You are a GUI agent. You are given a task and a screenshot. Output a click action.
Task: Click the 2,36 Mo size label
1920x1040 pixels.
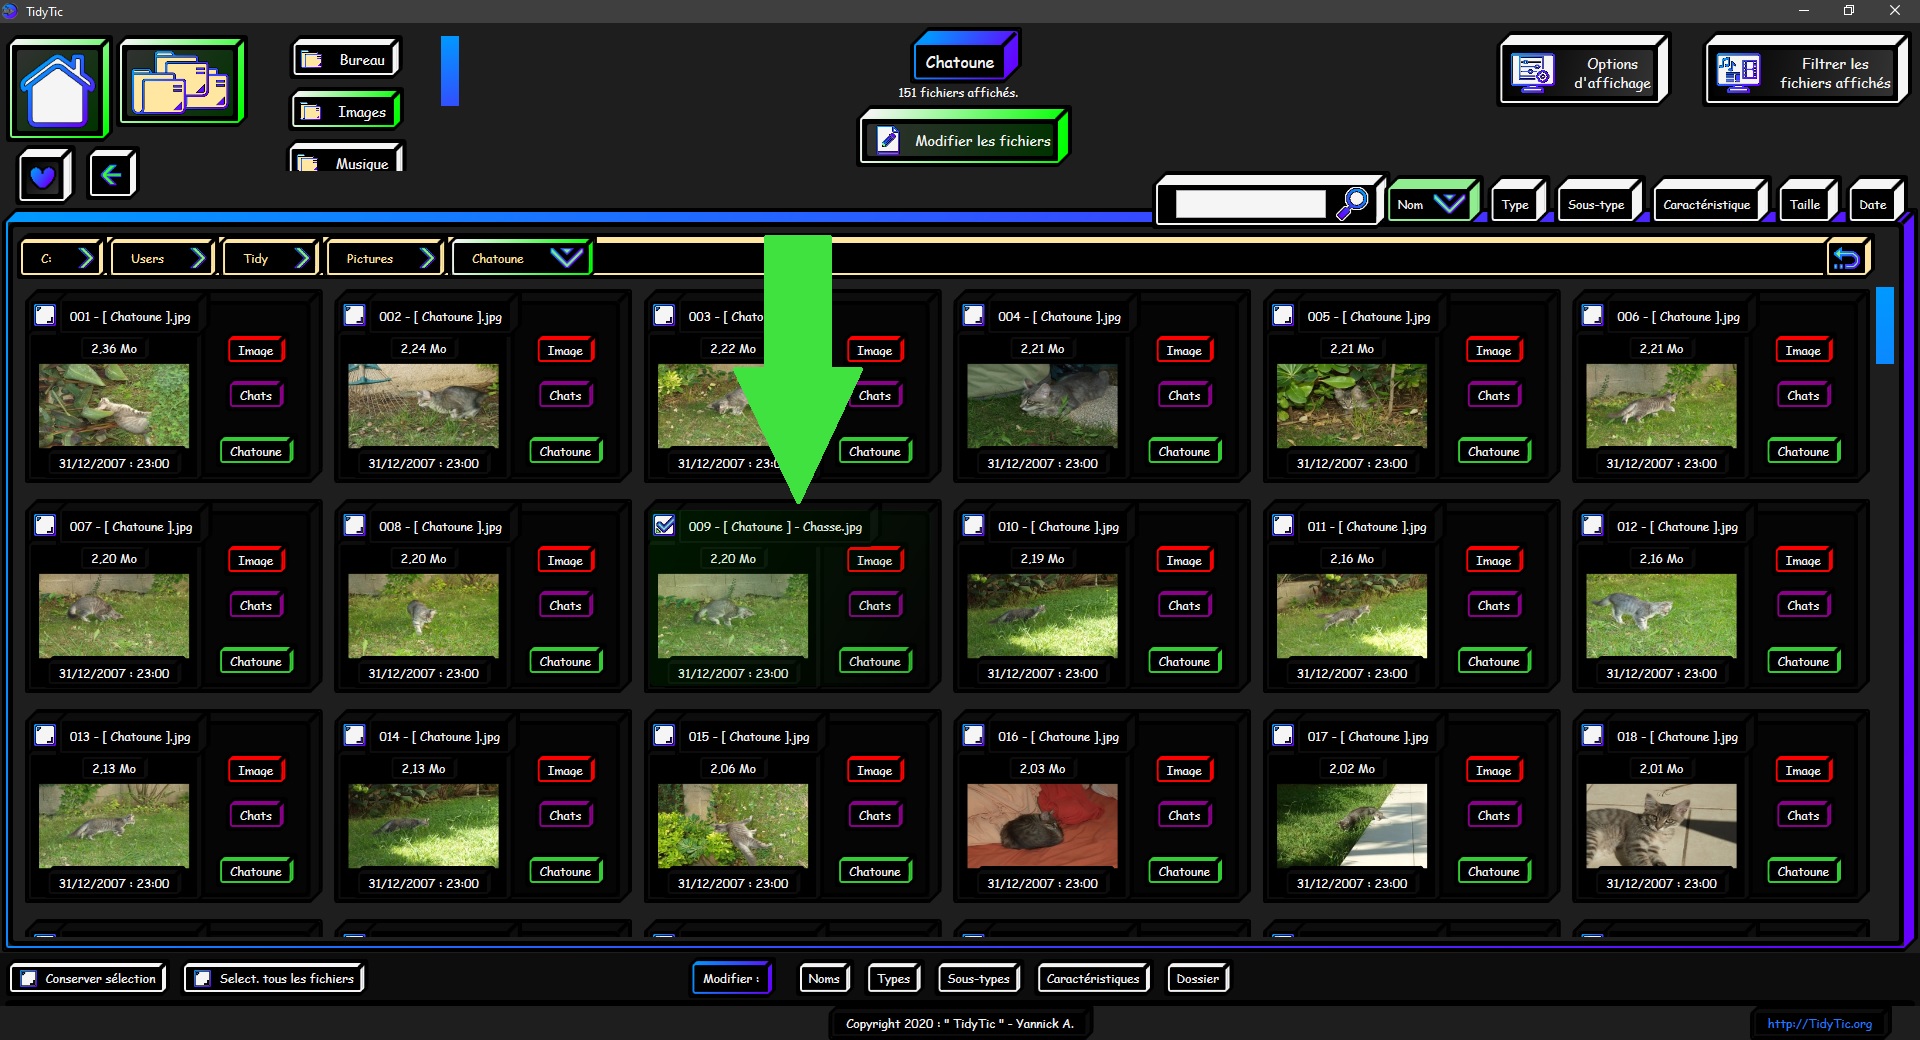tap(114, 348)
